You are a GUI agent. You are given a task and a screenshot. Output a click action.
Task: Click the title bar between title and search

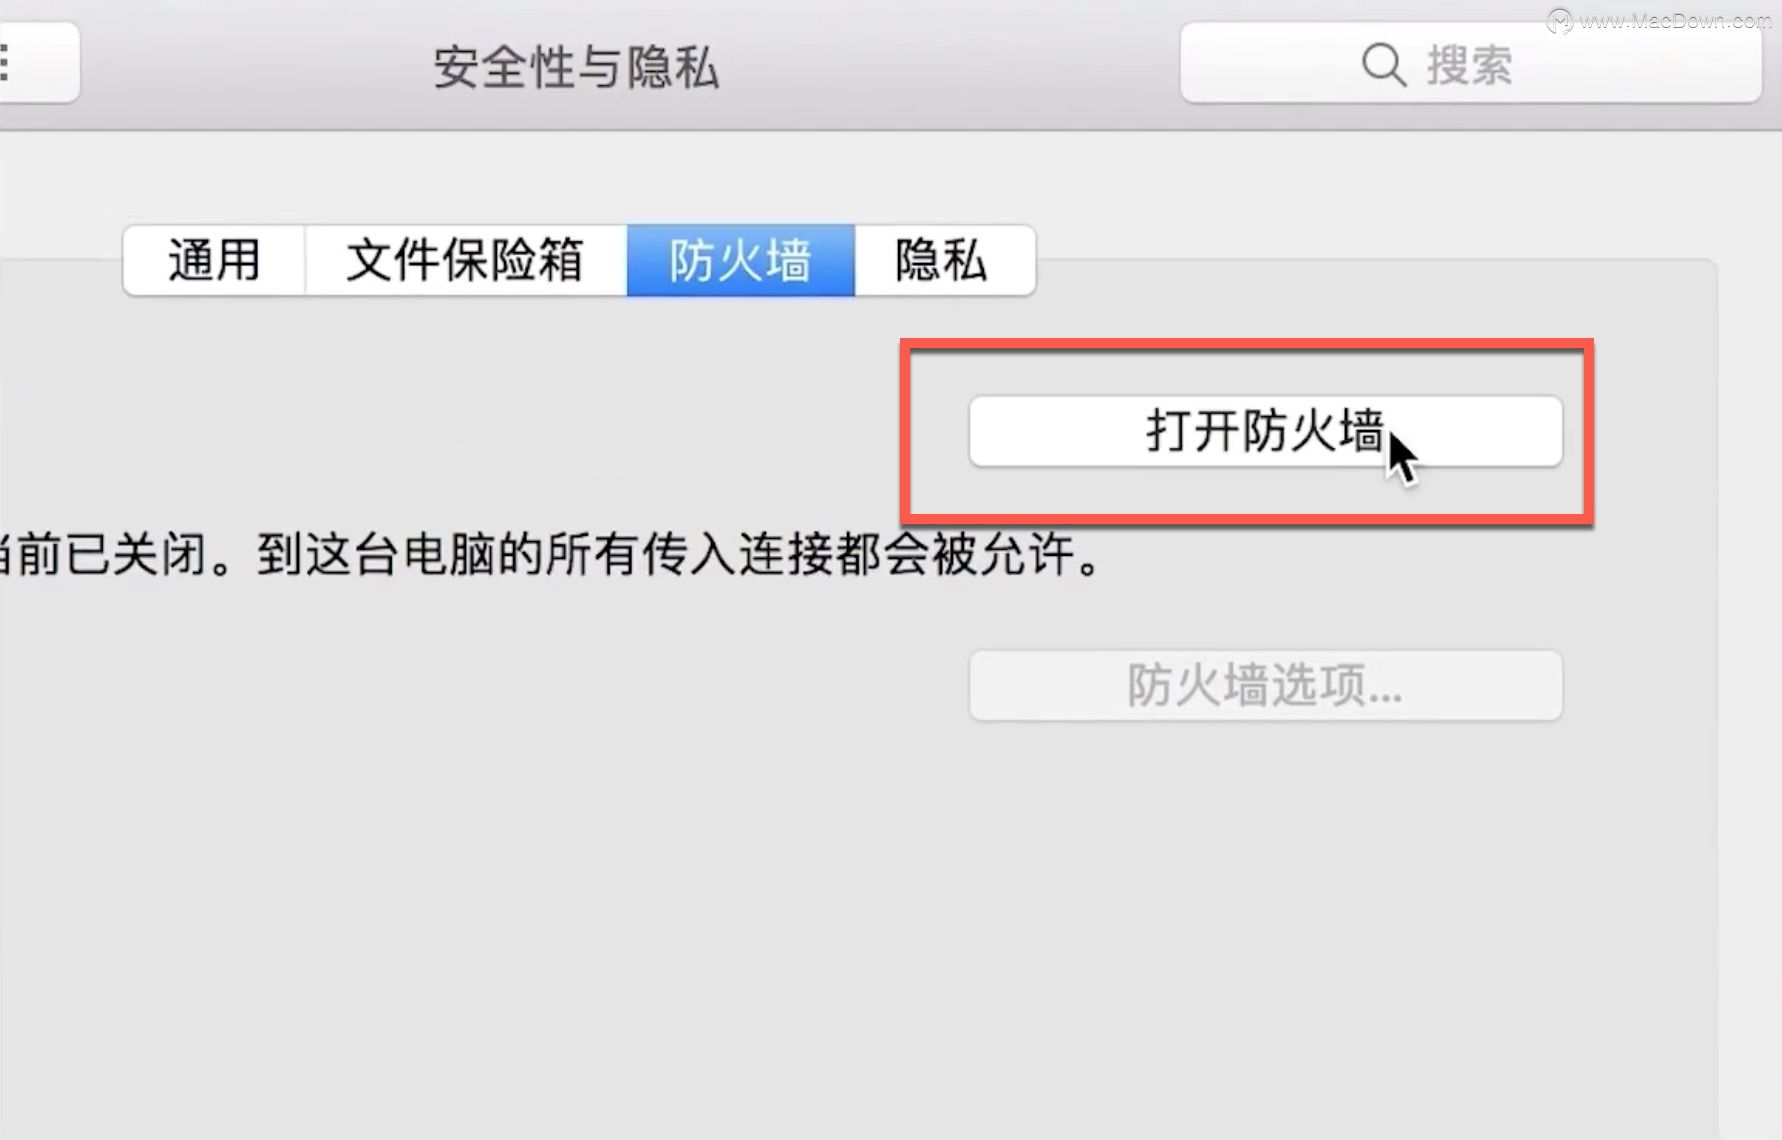point(950,65)
